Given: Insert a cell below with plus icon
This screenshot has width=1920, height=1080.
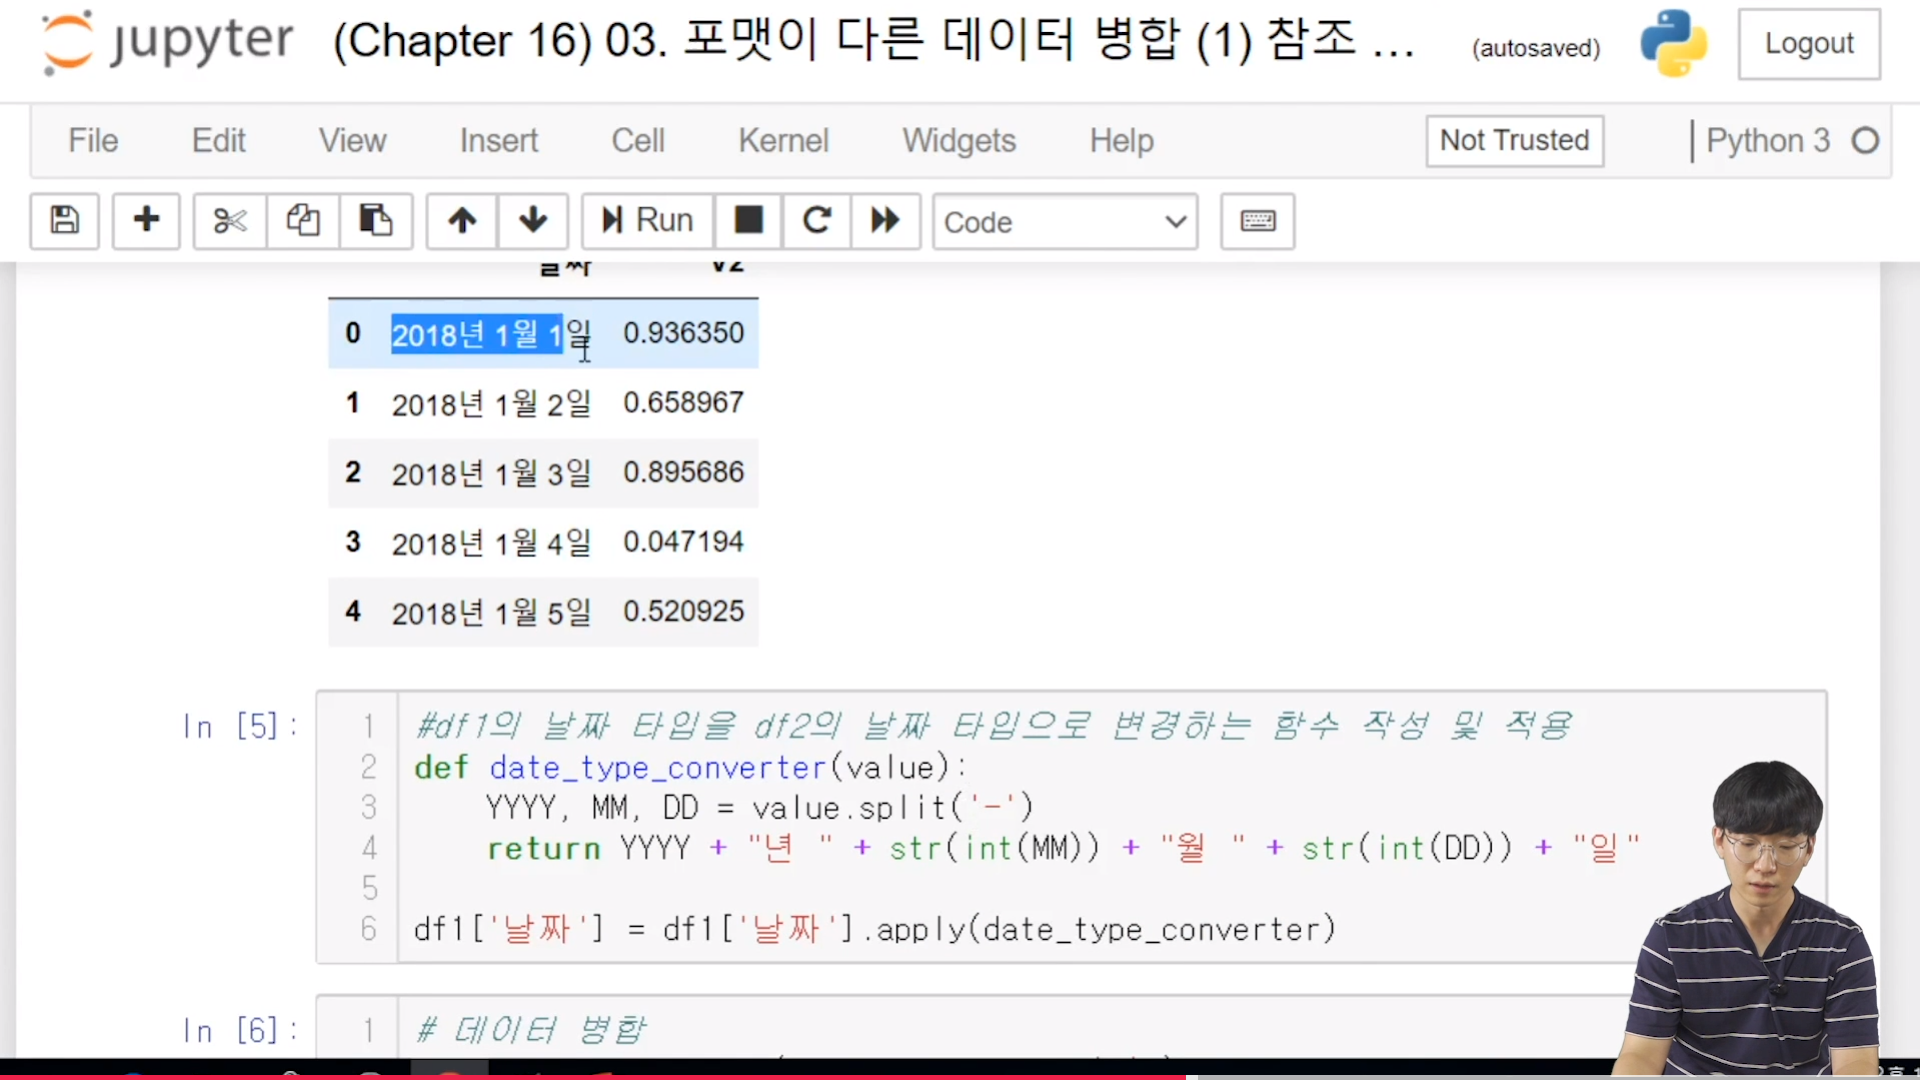Looking at the screenshot, I should 146,220.
